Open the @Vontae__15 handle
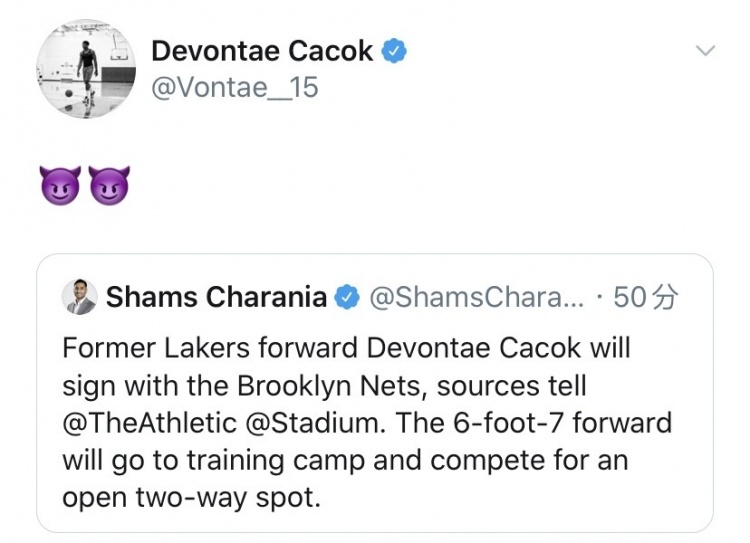The width and height of the screenshot is (750, 543). (234, 88)
